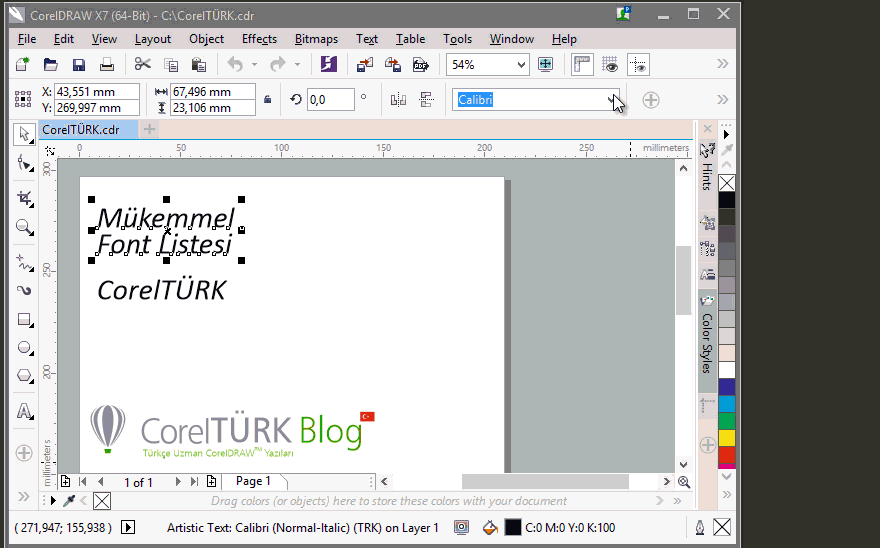
Task: Save the document with the floppy icon
Action: pos(79,65)
